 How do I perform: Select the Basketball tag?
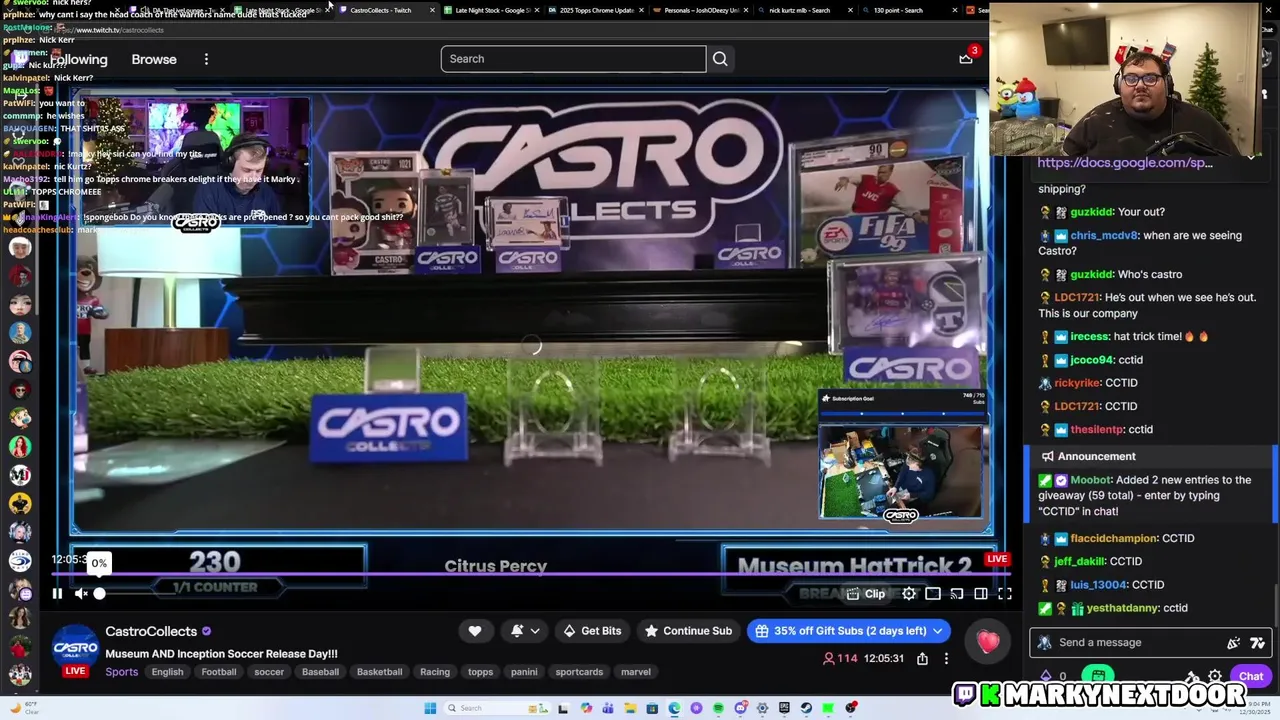click(379, 672)
